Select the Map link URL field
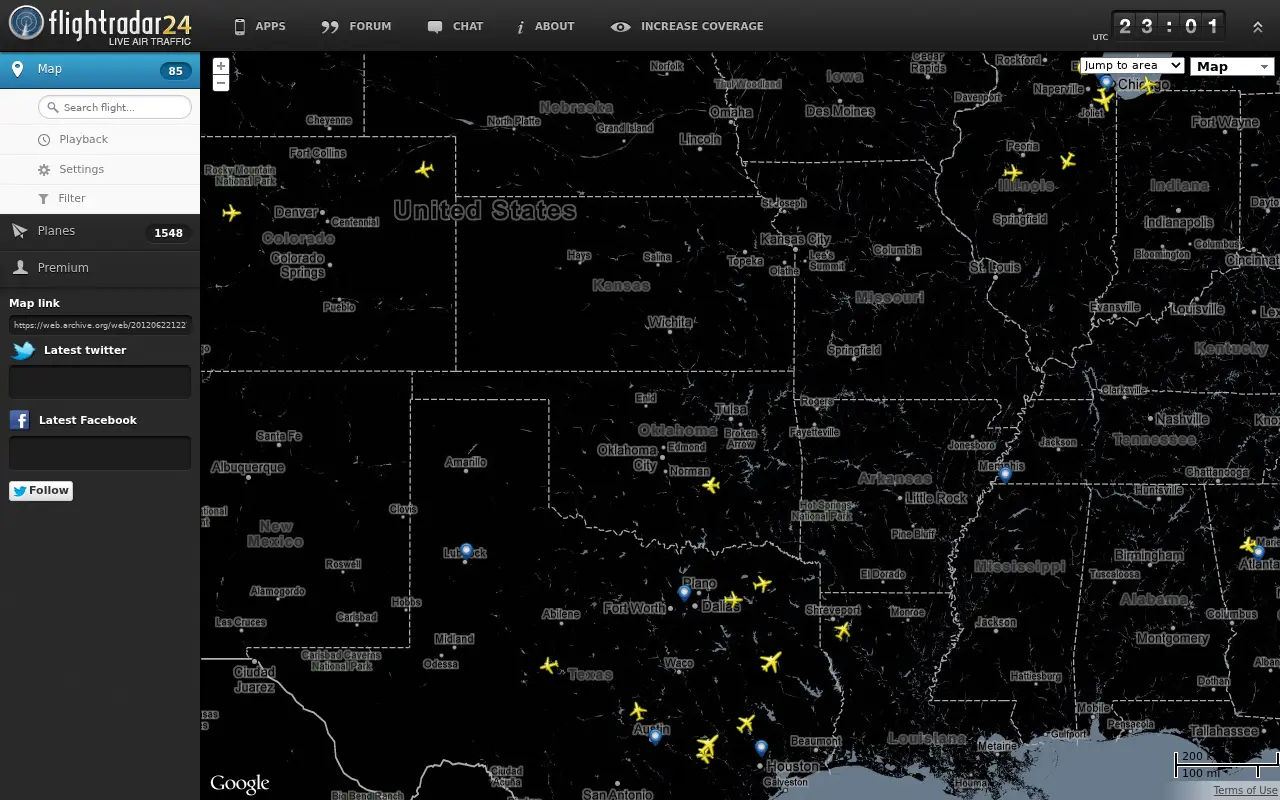This screenshot has height=800, width=1280. 100,325
